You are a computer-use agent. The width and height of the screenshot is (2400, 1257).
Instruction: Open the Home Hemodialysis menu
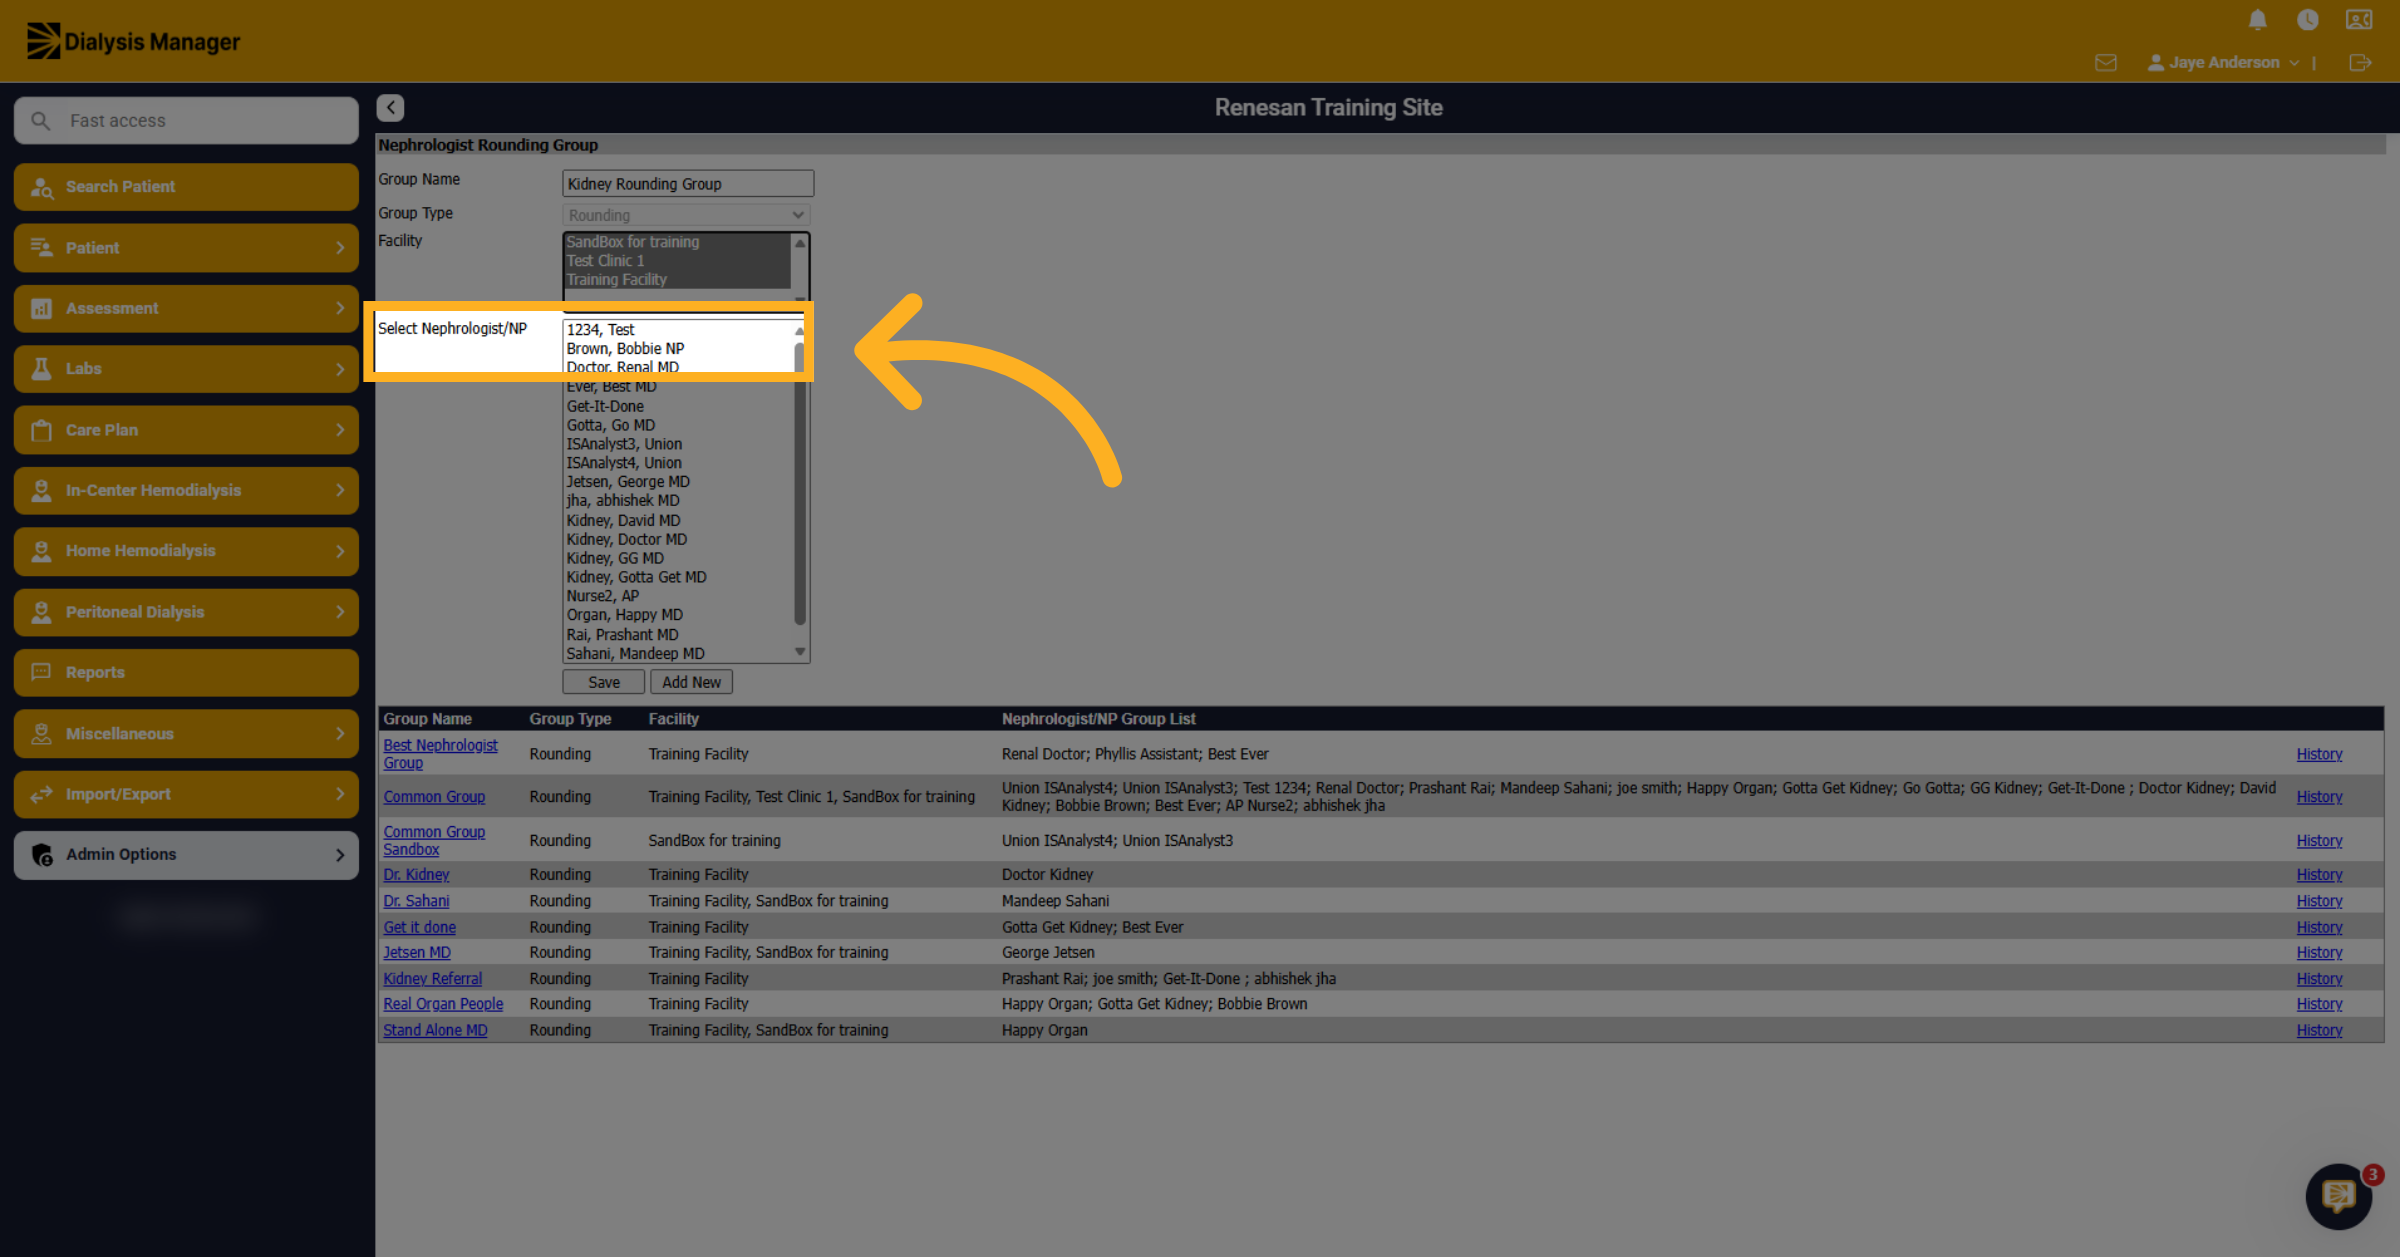pyautogui.click(x=186, y=551)
